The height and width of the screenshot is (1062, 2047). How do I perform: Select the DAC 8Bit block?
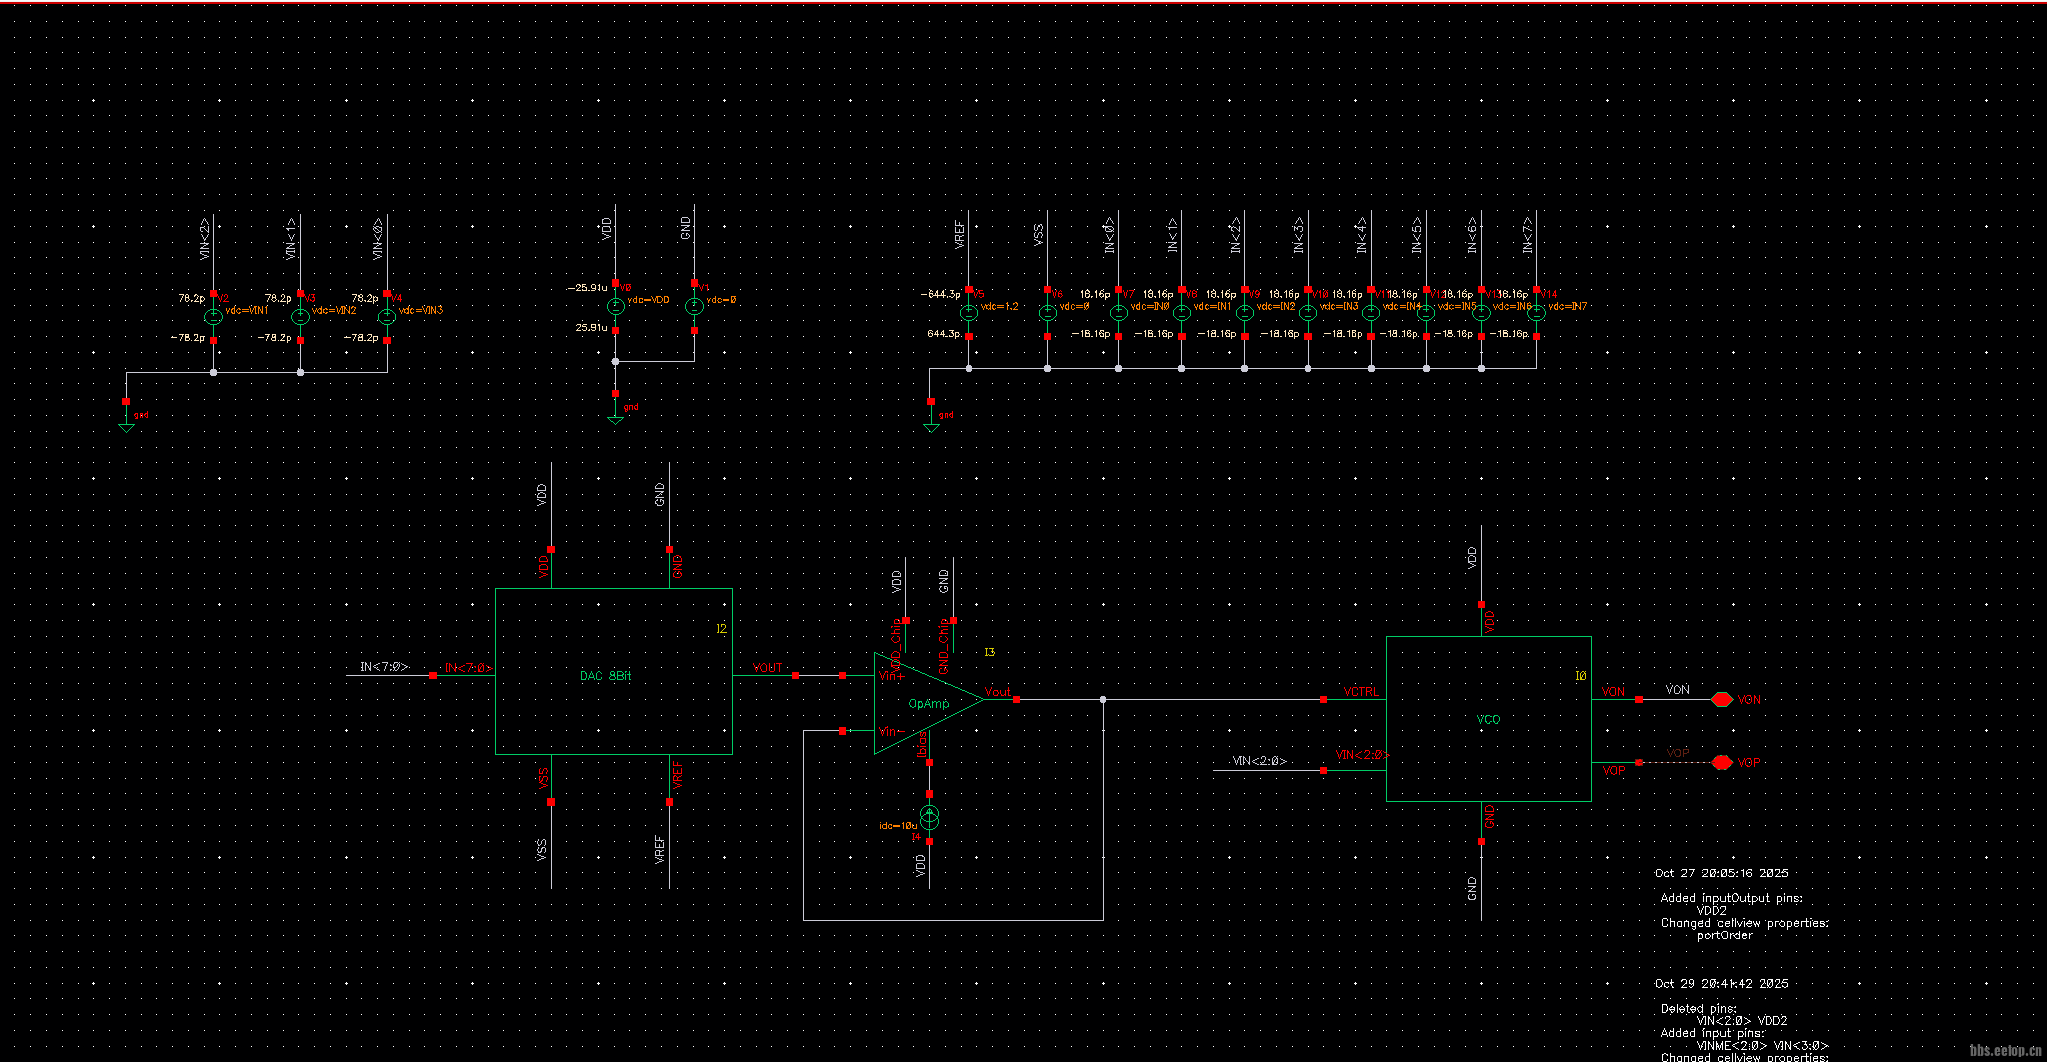click(x=614, y=671)
